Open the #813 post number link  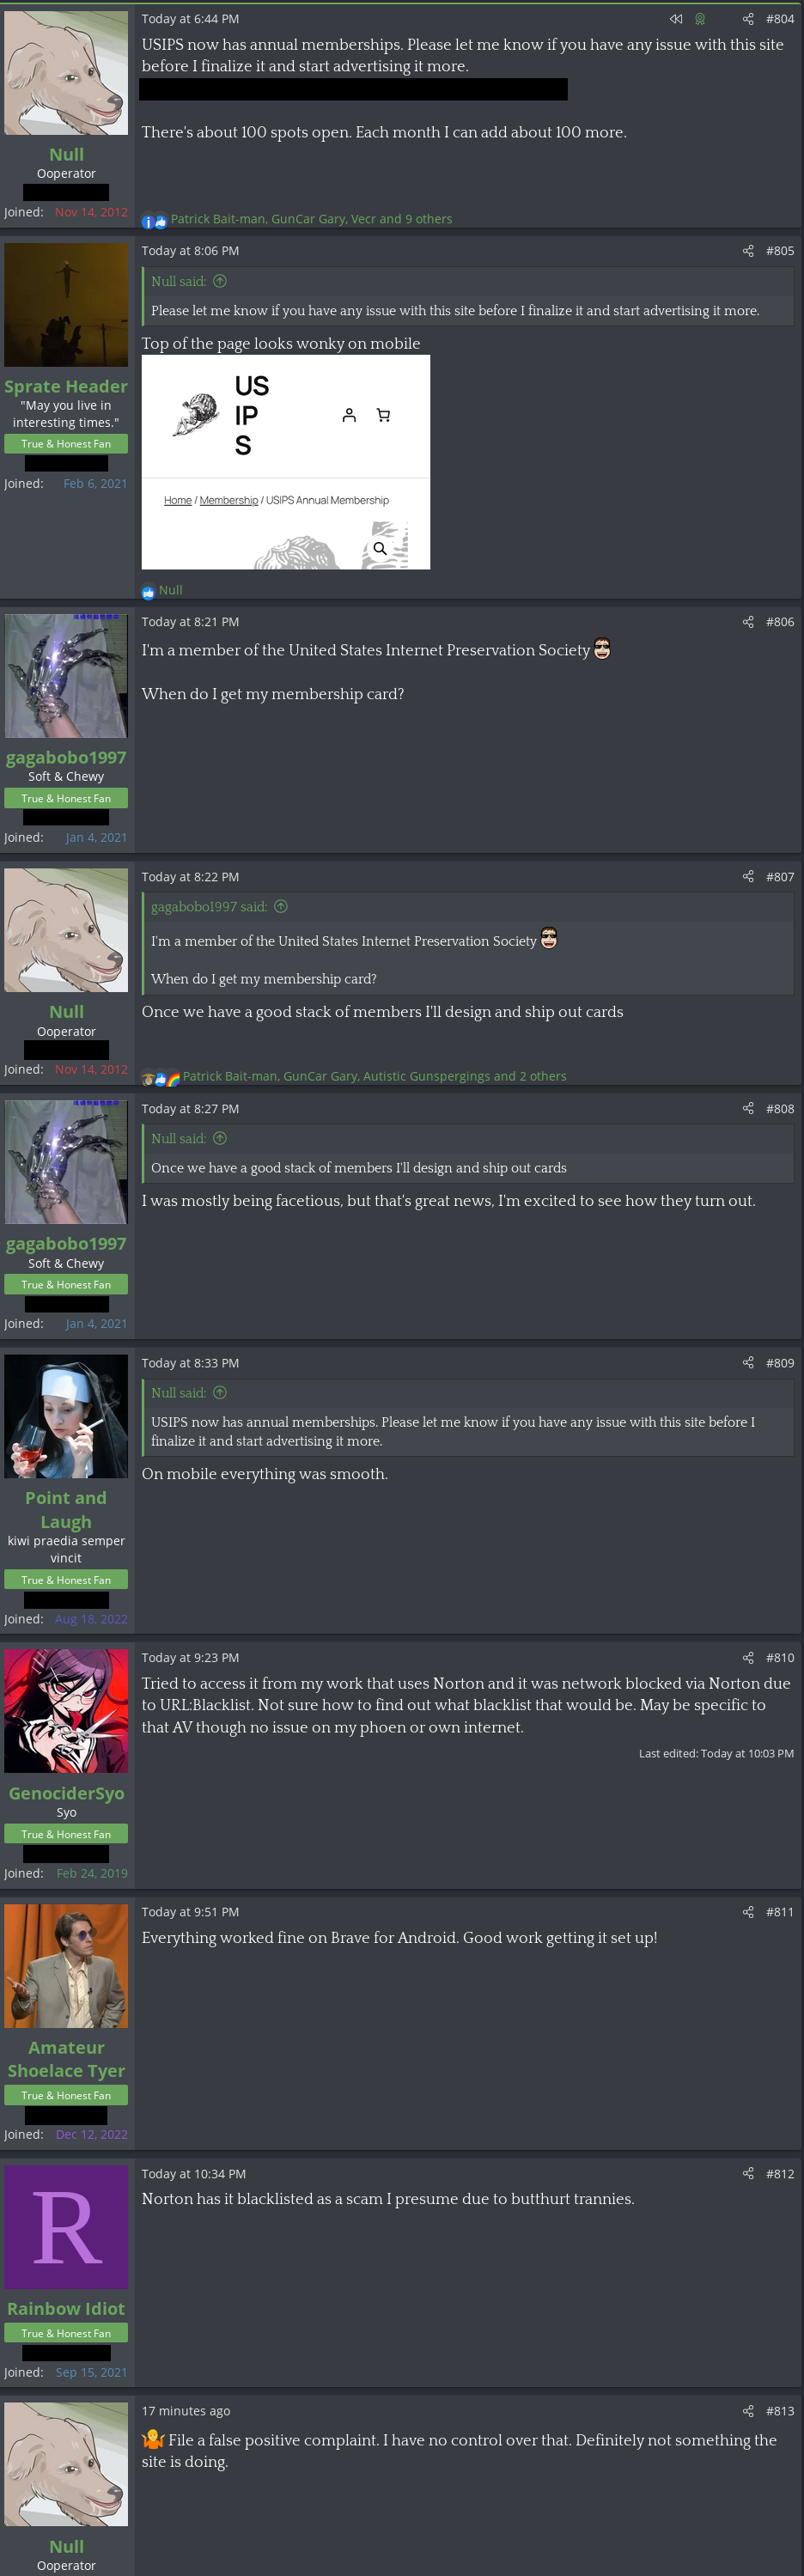(x=780, y=2411)
